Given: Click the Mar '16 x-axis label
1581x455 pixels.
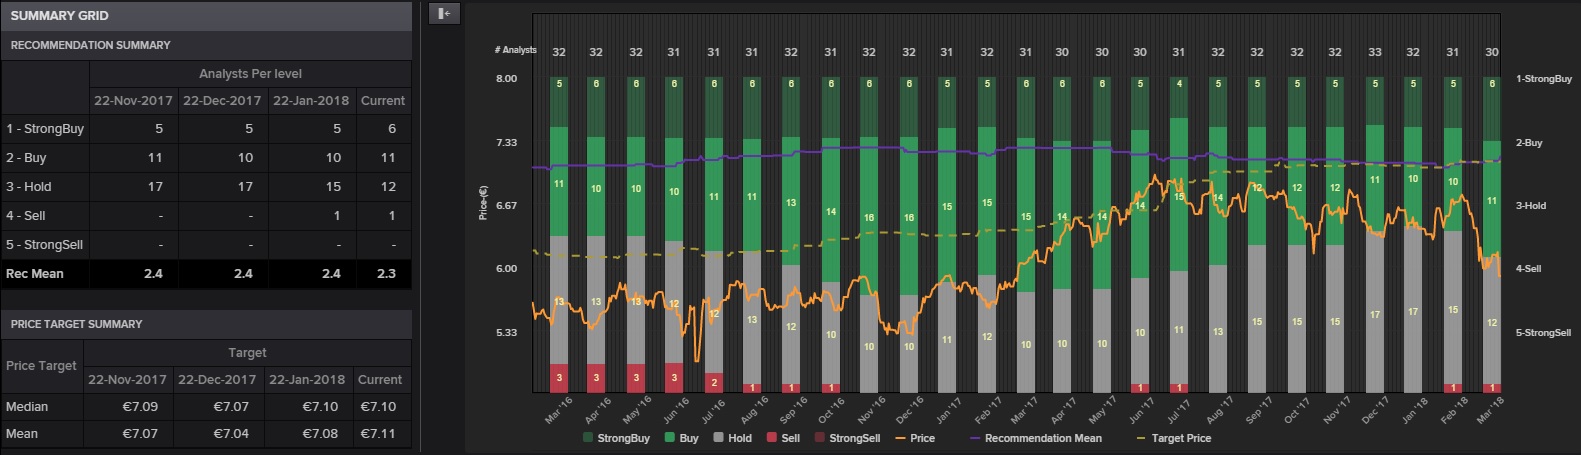Looking at the screenshot, I should click(x=558, y=410).
